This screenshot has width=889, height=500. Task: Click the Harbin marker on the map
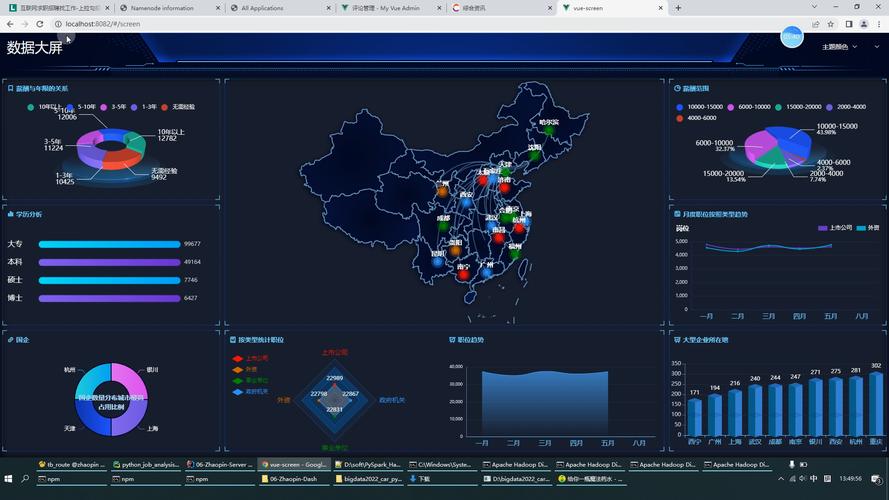tap(549, 131)
